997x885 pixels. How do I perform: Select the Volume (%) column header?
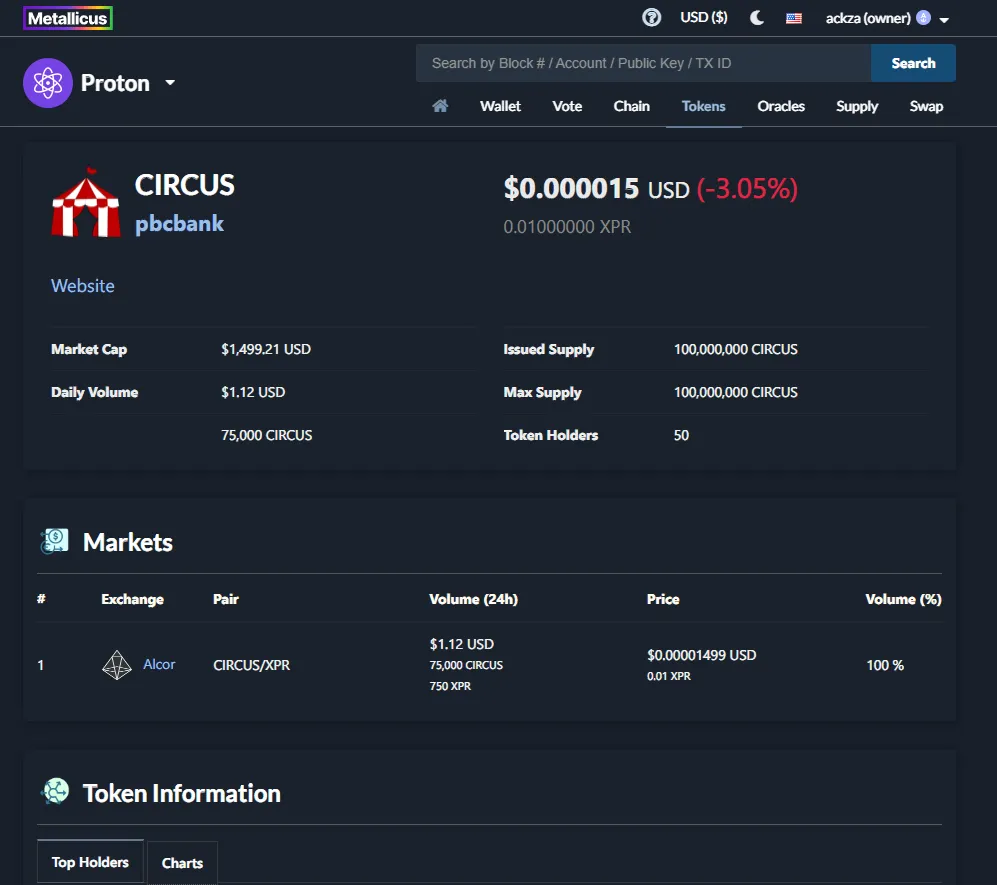click(x=903, y=599)
